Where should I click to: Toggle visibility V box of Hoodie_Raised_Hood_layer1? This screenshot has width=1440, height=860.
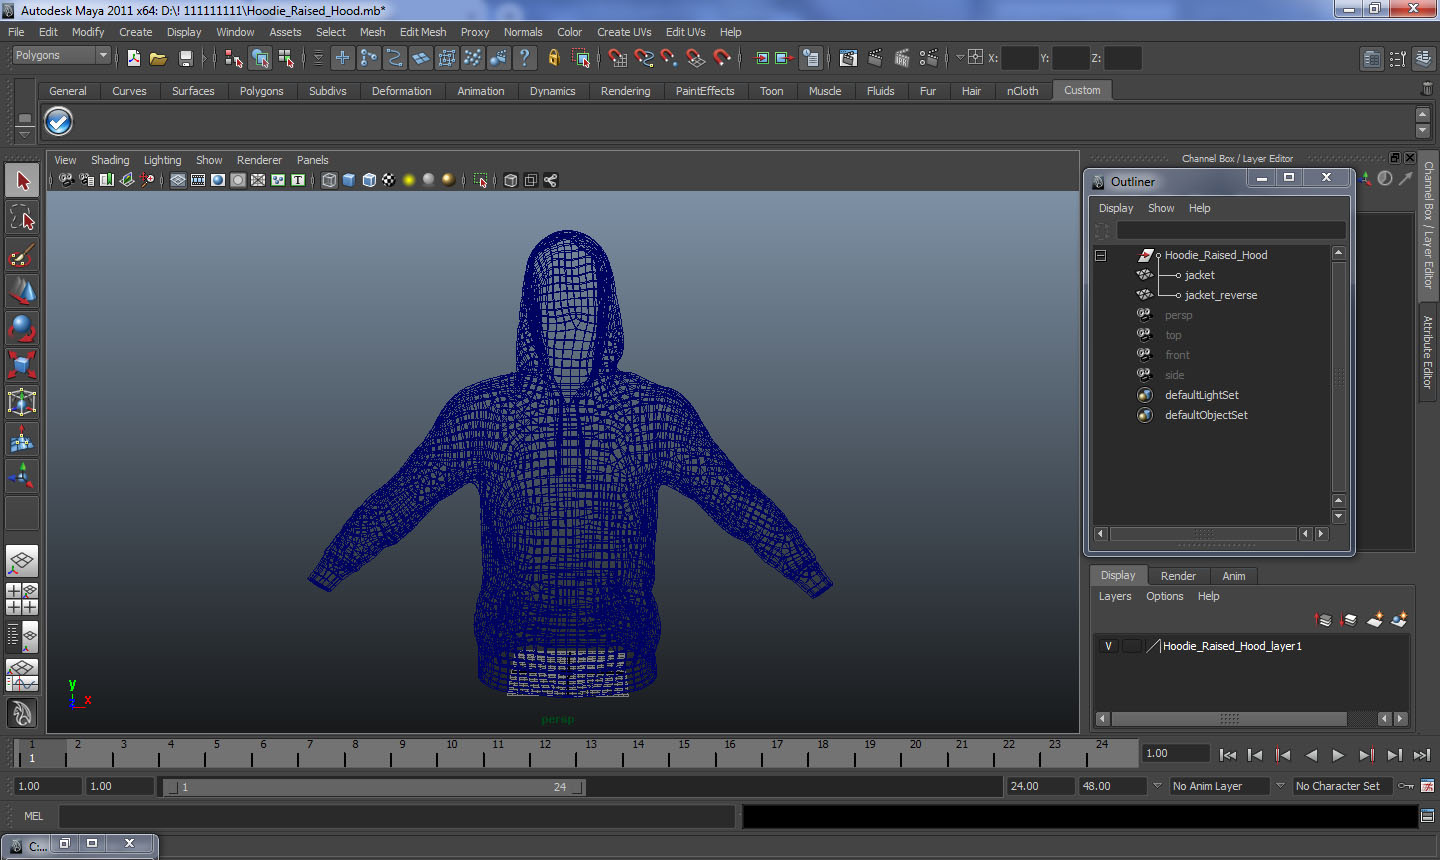pyautogui.click(x=1108, y=646)
